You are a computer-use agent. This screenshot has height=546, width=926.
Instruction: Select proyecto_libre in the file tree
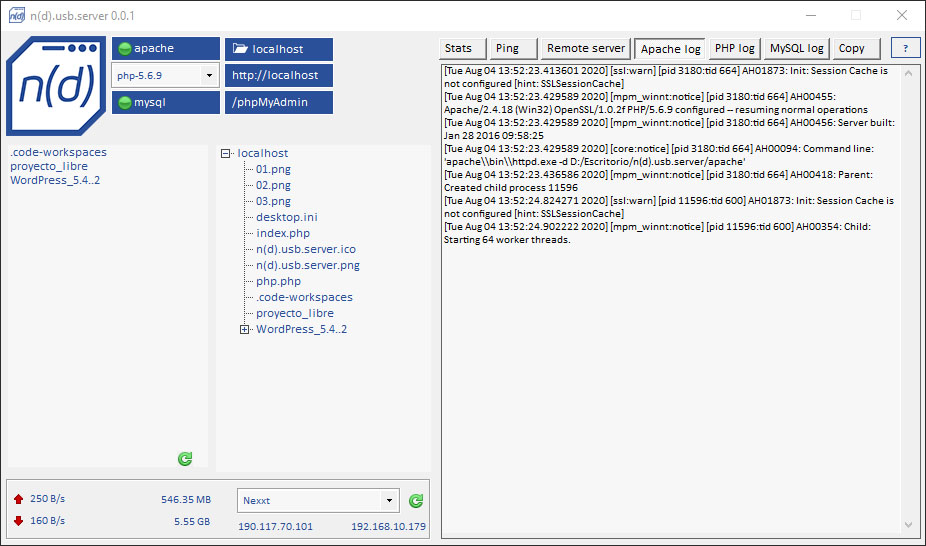pyautogui.click(x=295, y=313)
